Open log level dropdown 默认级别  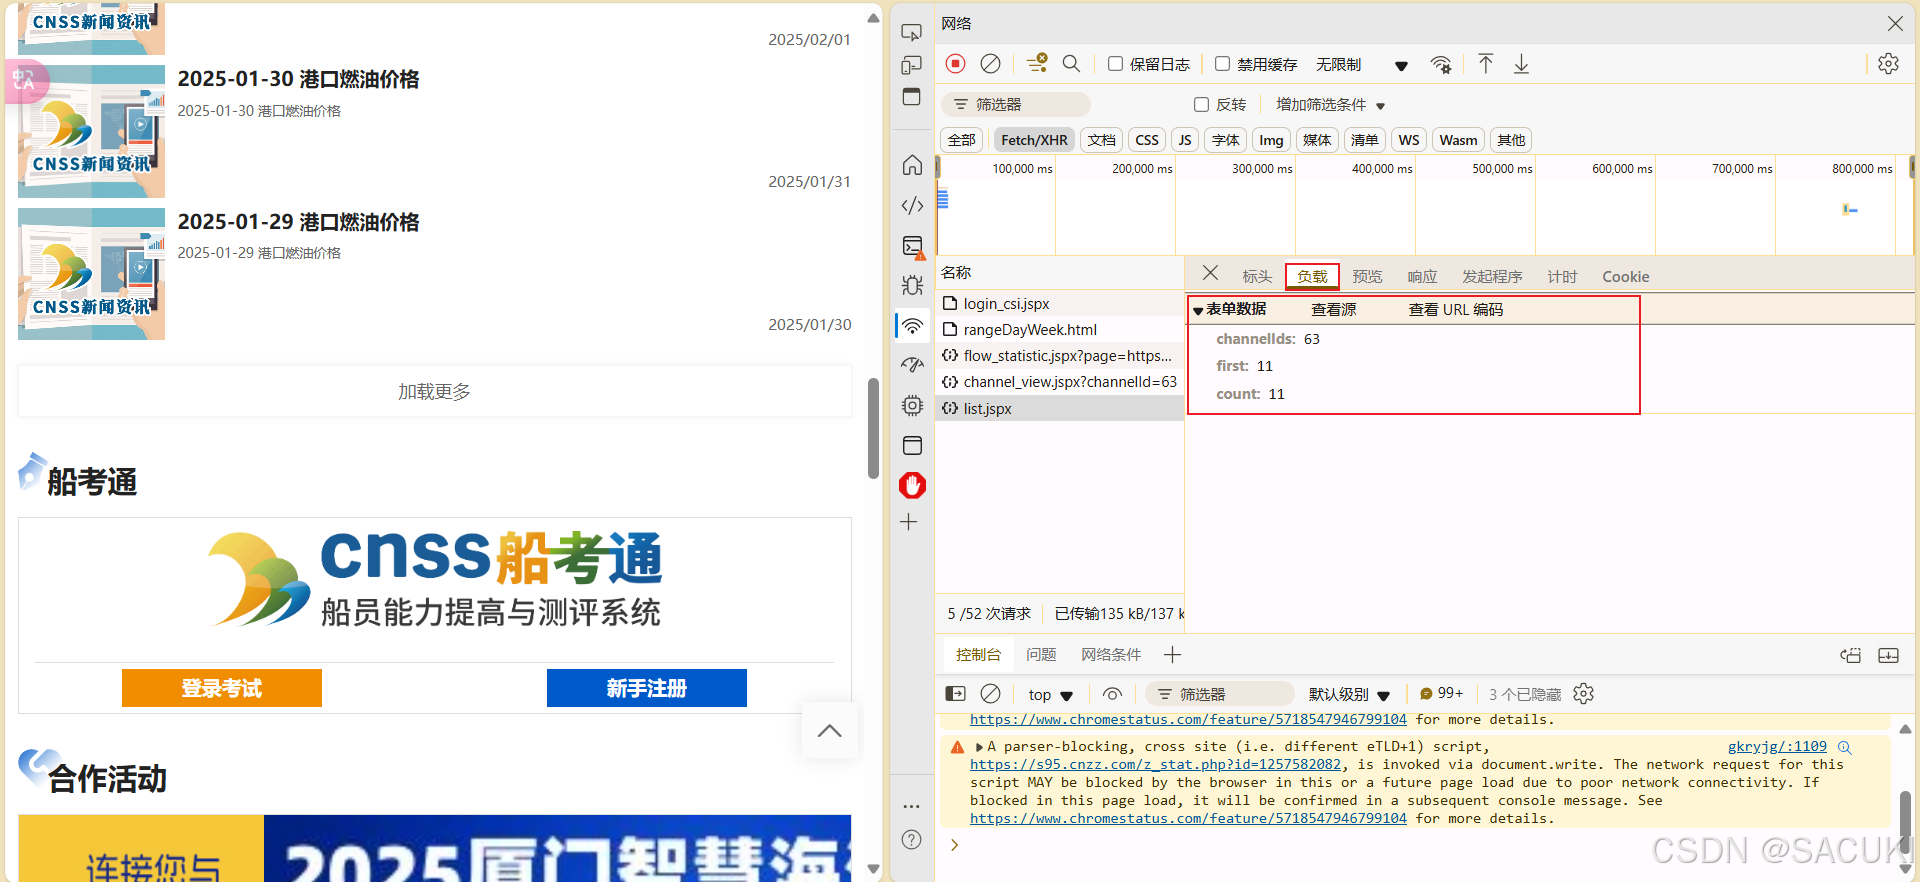1349,695
